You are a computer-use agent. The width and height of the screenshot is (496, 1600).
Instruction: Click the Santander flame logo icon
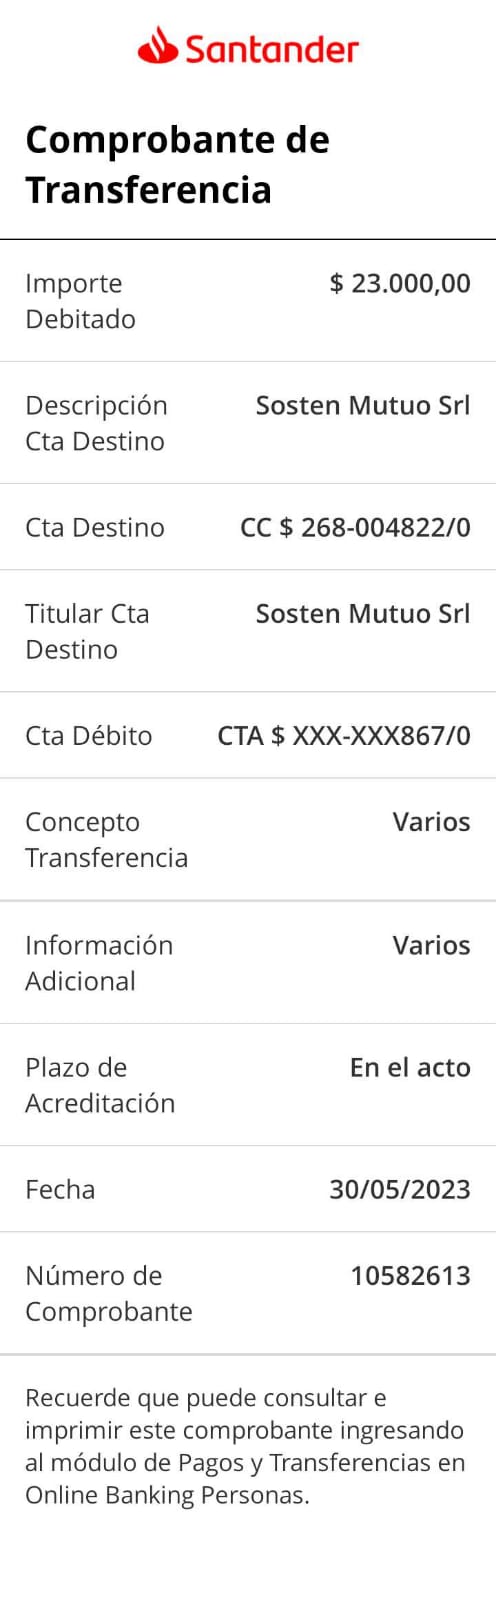157,46
